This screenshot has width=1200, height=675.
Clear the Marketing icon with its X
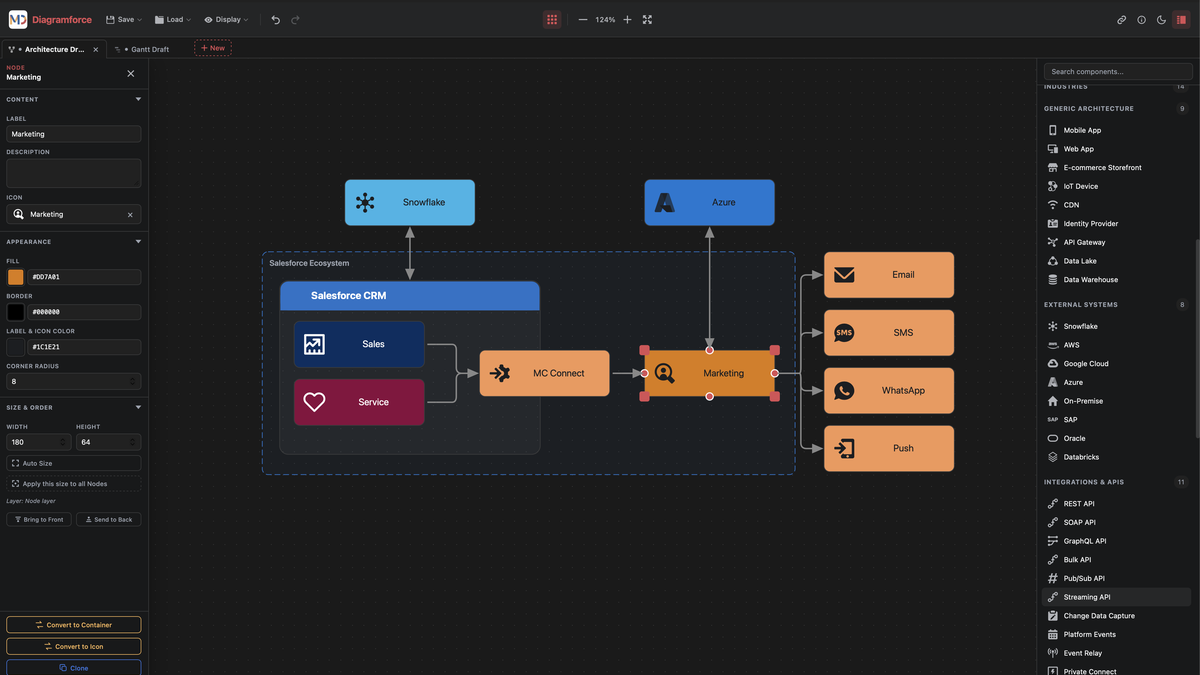[x=130, y=214]
